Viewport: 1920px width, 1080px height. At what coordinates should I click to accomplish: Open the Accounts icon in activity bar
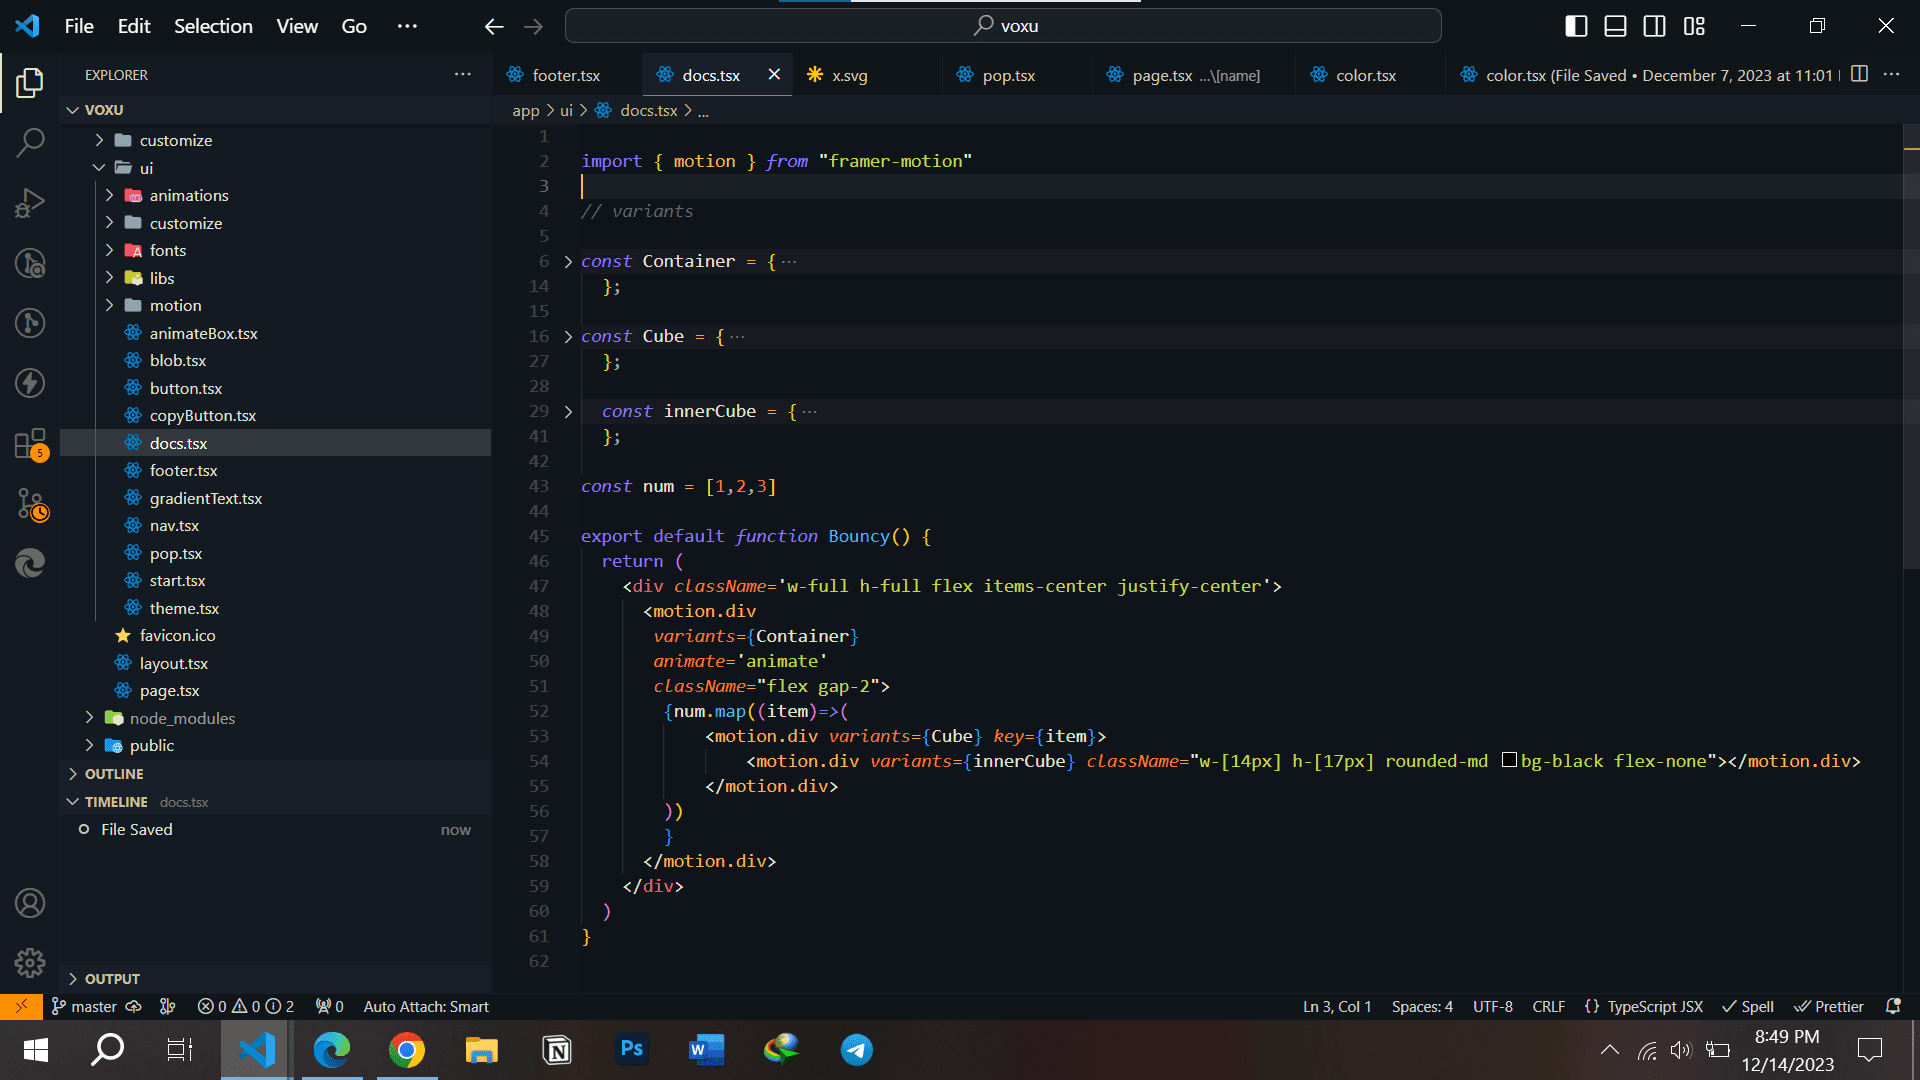point(30,904)
